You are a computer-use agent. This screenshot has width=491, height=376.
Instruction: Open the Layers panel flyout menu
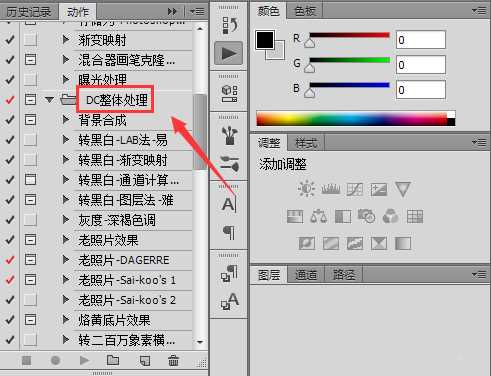(x=479, y=275)
